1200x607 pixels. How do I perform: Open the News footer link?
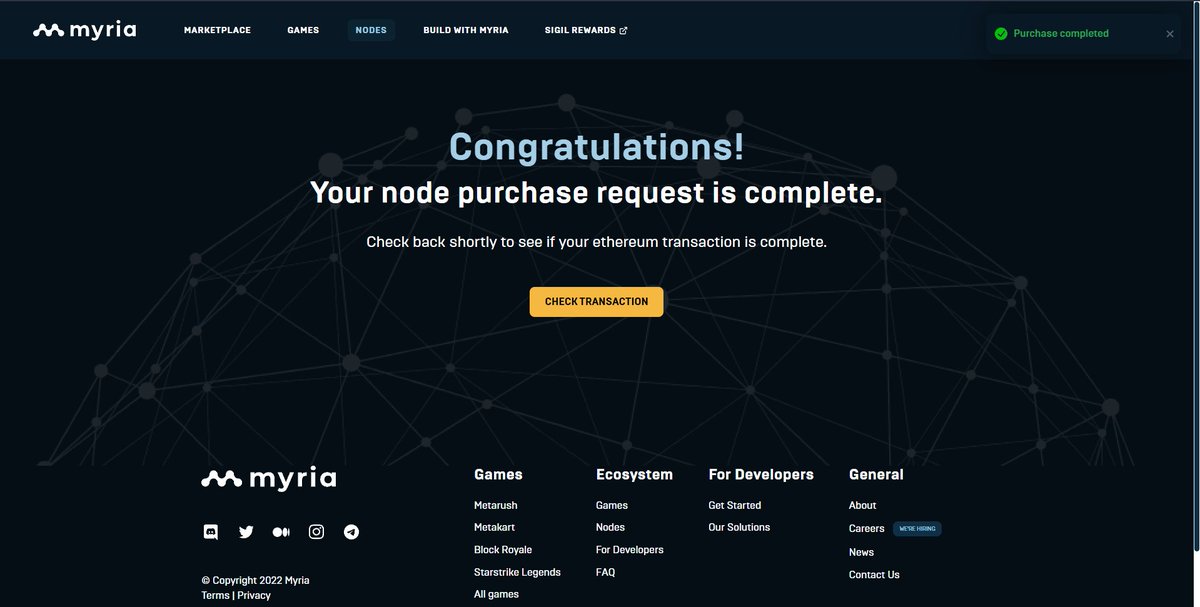pyautogui.click(x=861, y=552)
